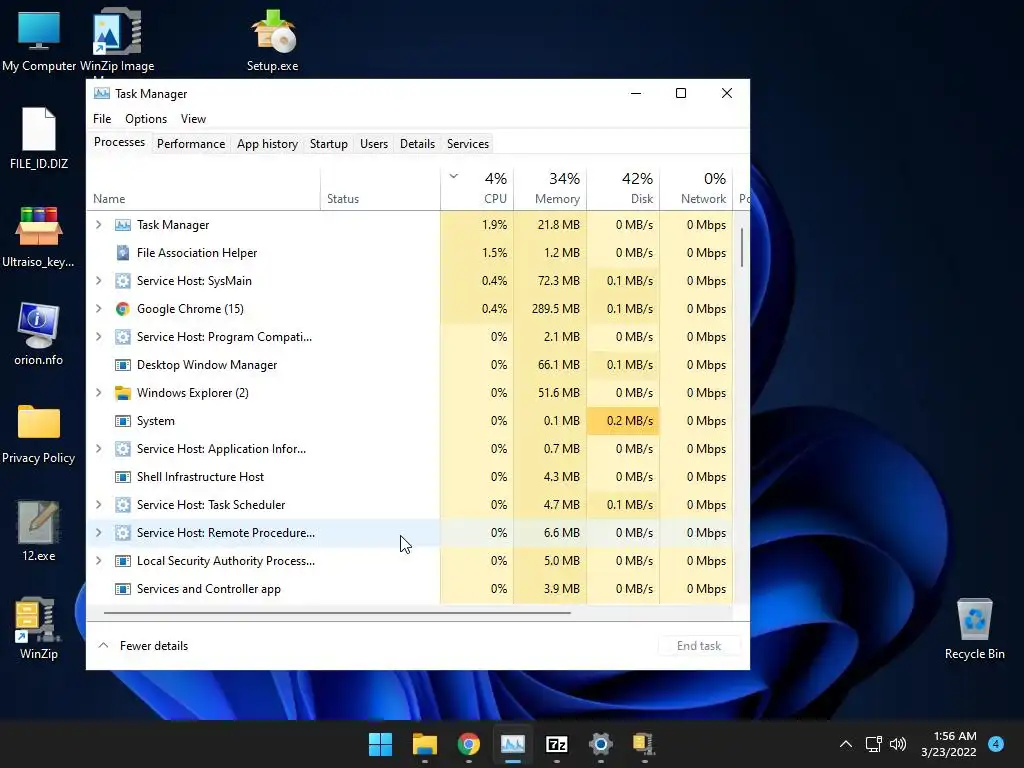
Task: Open the clock showing 1:56 AM
Action: point(948,744)
